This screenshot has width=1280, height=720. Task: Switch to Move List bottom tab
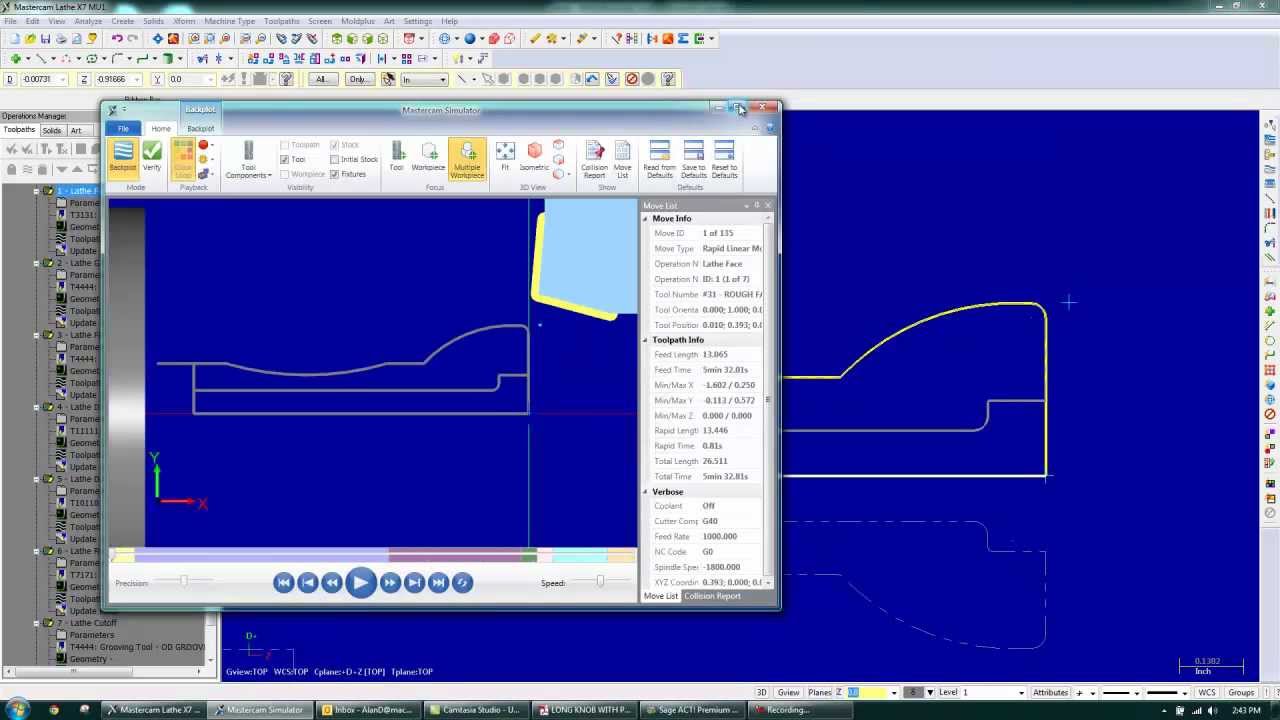[x=660, y=596]
